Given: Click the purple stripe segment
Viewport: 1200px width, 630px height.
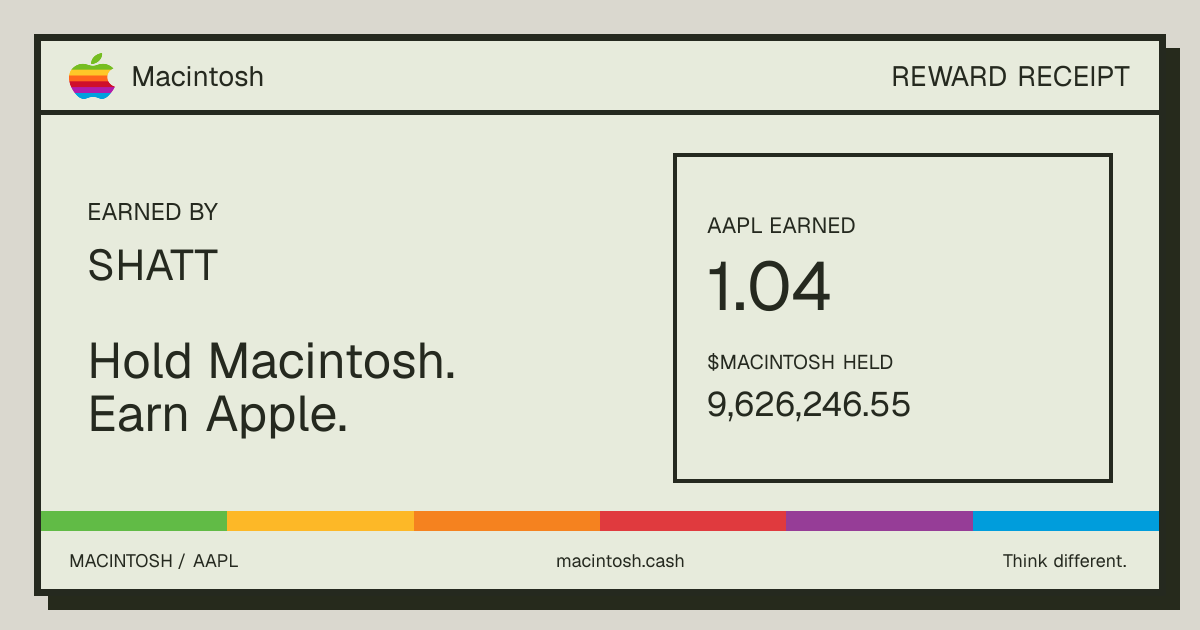Looking at the screenshot, I should pyautogui.click(x=879, y=521).
